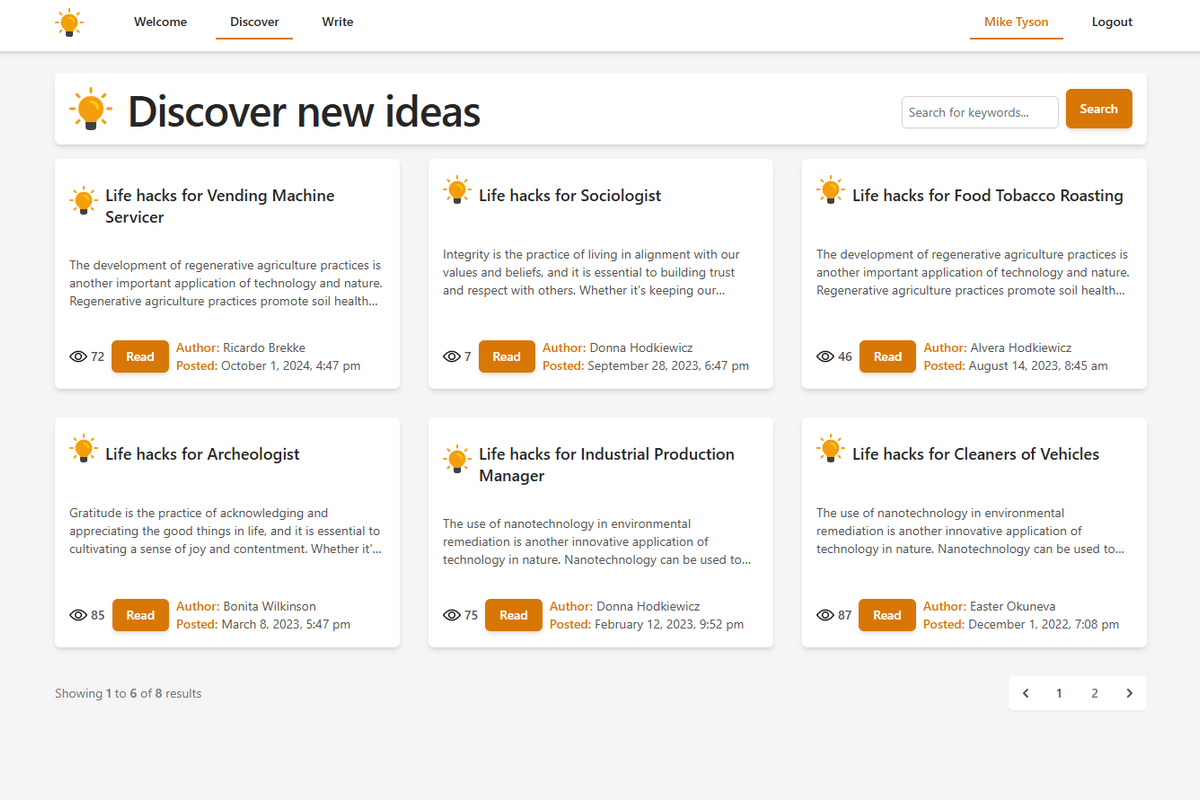1200x800 pixels.
Task: Click posted date August 14, 2023, 8:45 am
Action: click(x=1038, y=366)
